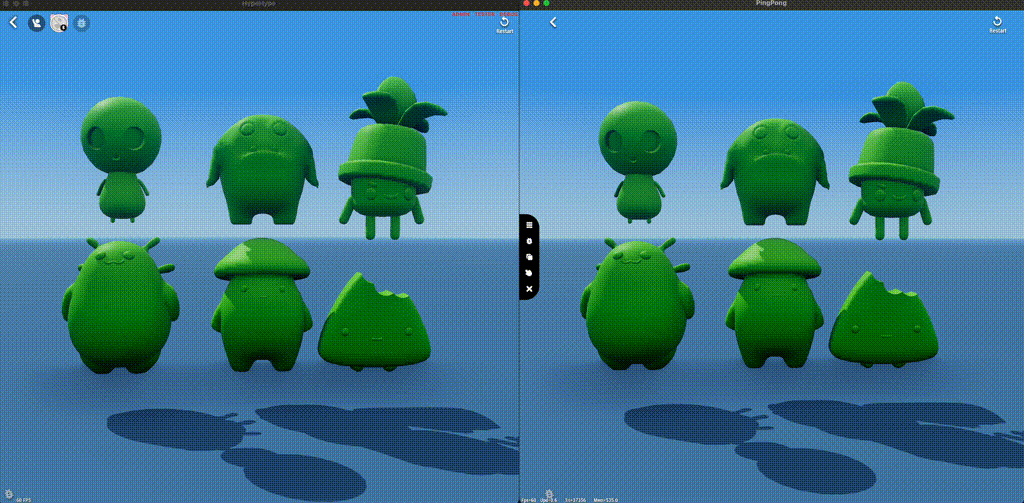Open the hamburger menu in black side panel
Viewport: 1024px width, 503px height.
coord(529,225)
